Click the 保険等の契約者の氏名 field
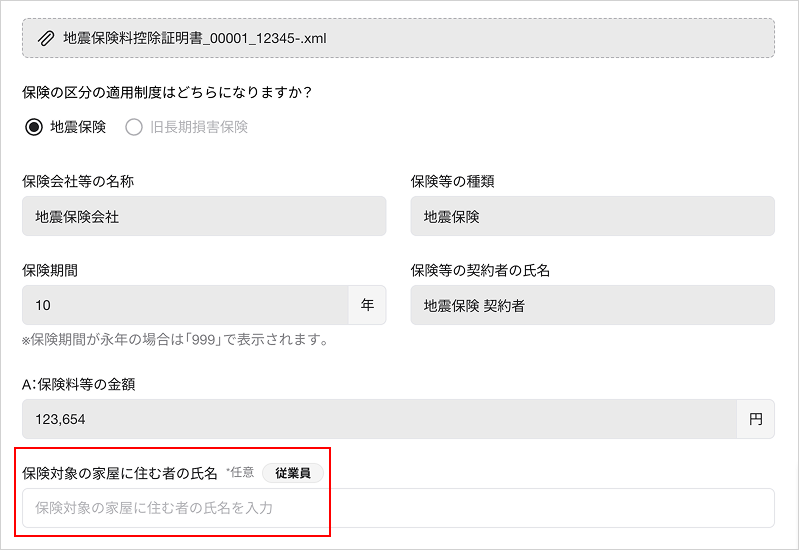 click(x=592, y=305)
